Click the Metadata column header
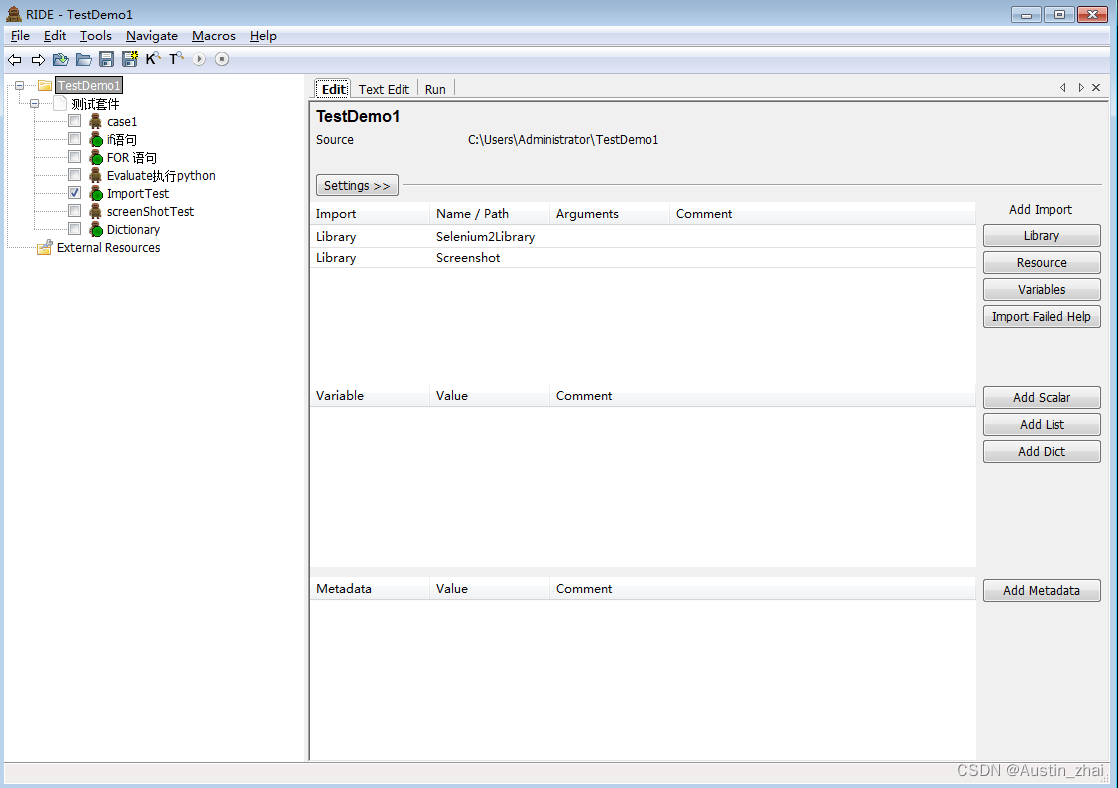 click(370, 589)
